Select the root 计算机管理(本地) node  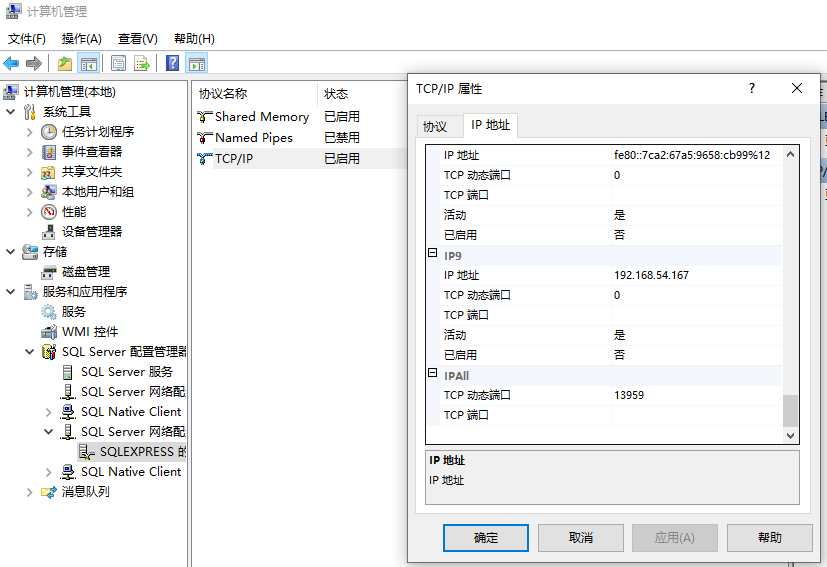click(x=70, y=92)
